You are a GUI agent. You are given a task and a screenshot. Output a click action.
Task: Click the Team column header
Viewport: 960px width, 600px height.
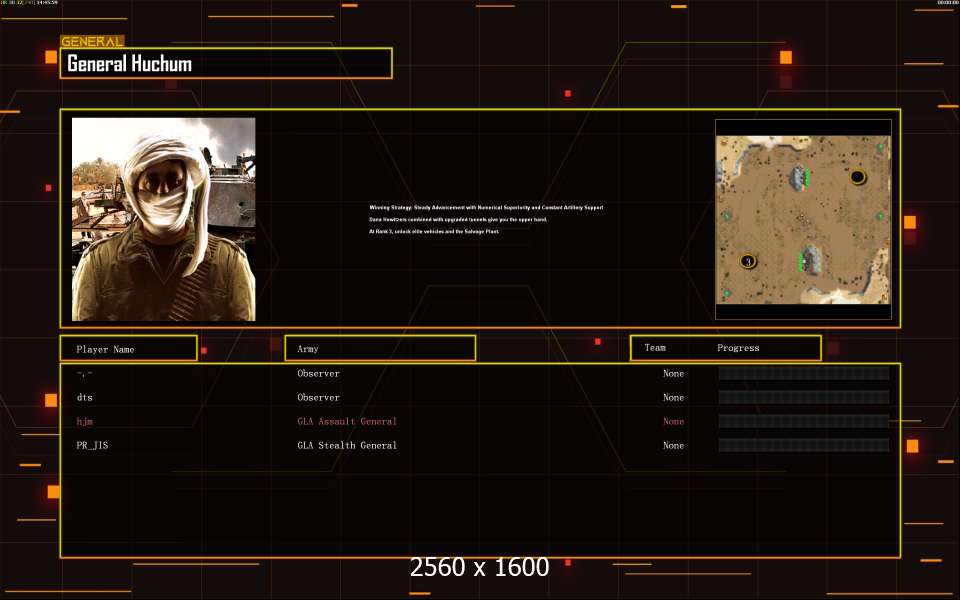tap(655, 348)
